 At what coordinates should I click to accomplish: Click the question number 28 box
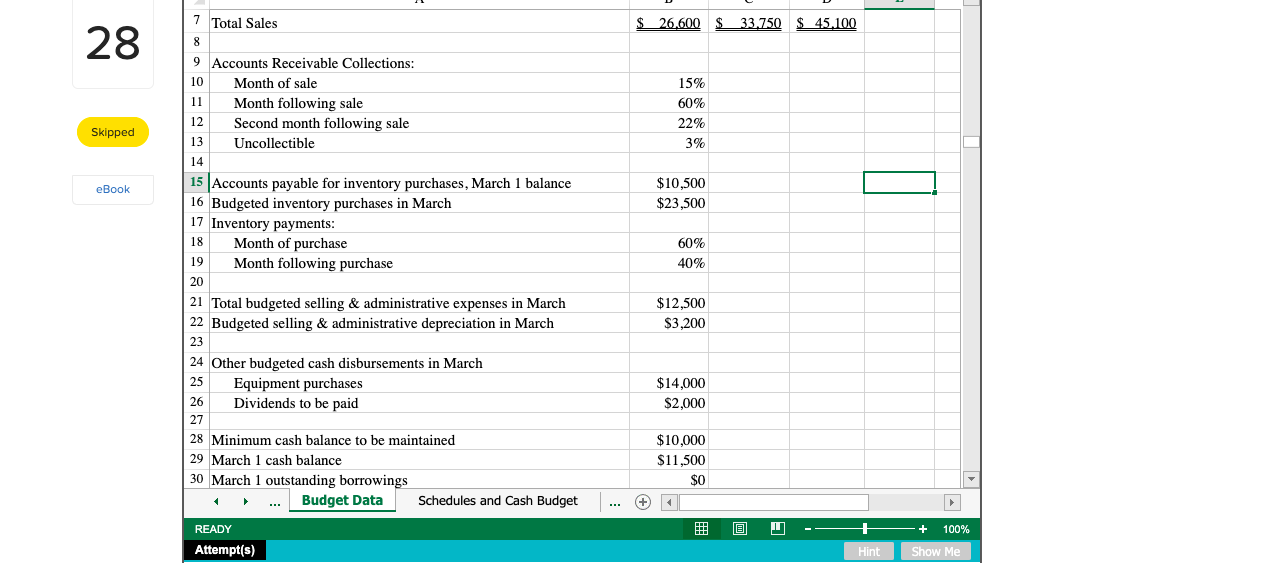click(x=113, y=44)
